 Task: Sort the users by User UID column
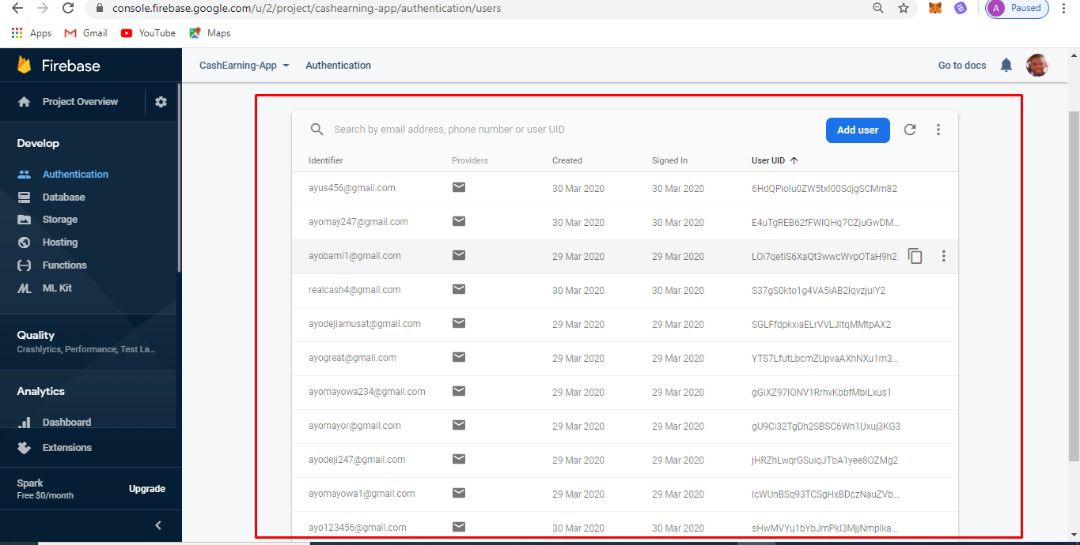click(x=774, y=160)
